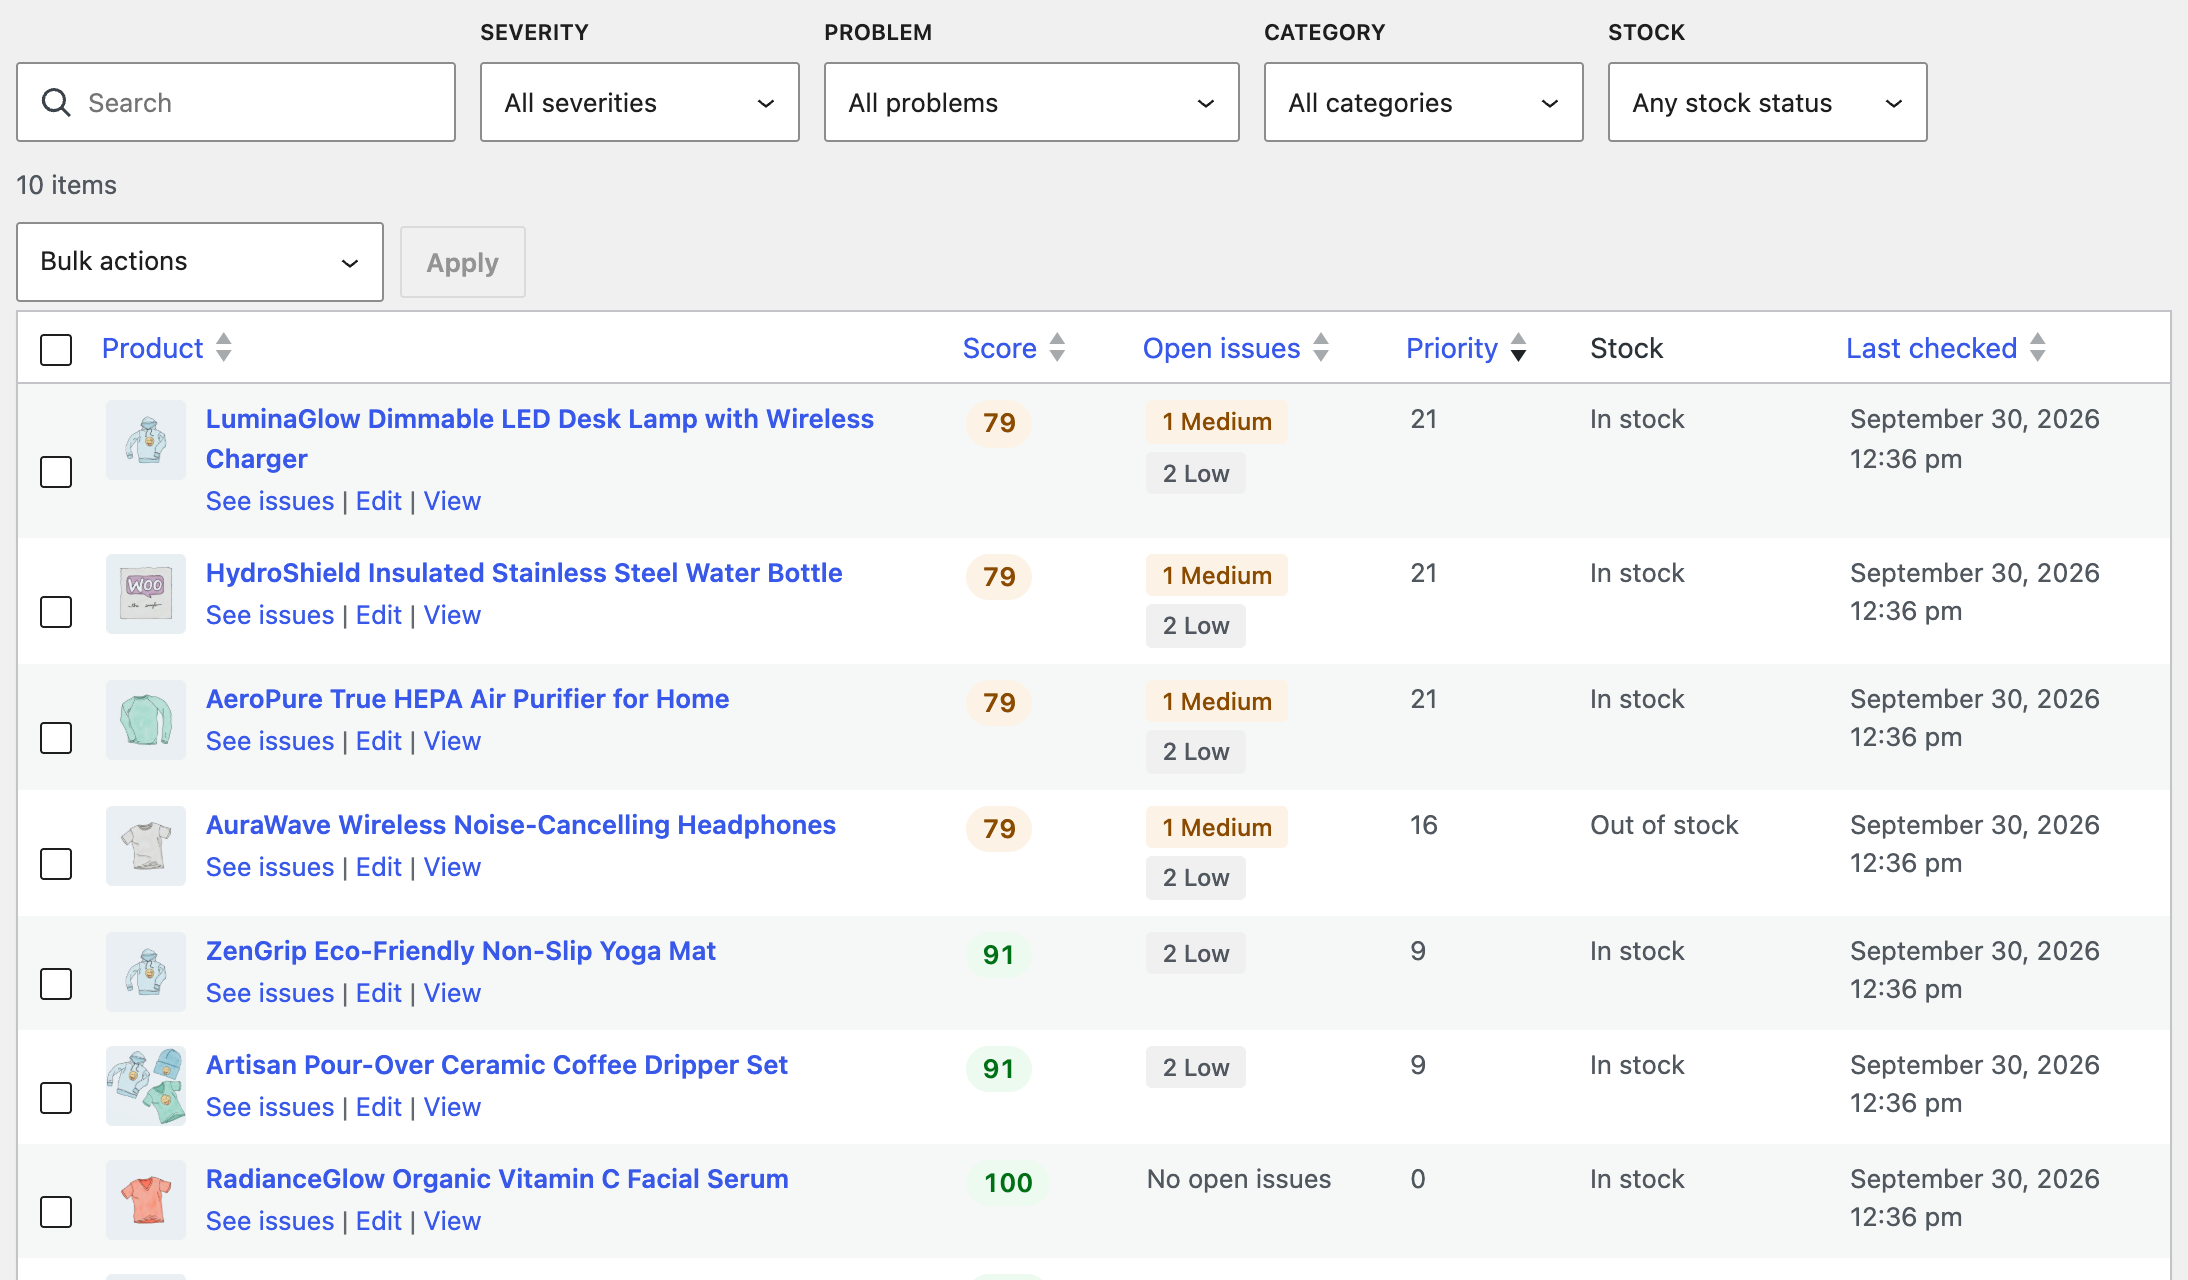The image size is (2188, 1280).
Task: Open AuraWave Headphones thumbnail
Action: tap(146, 846)
